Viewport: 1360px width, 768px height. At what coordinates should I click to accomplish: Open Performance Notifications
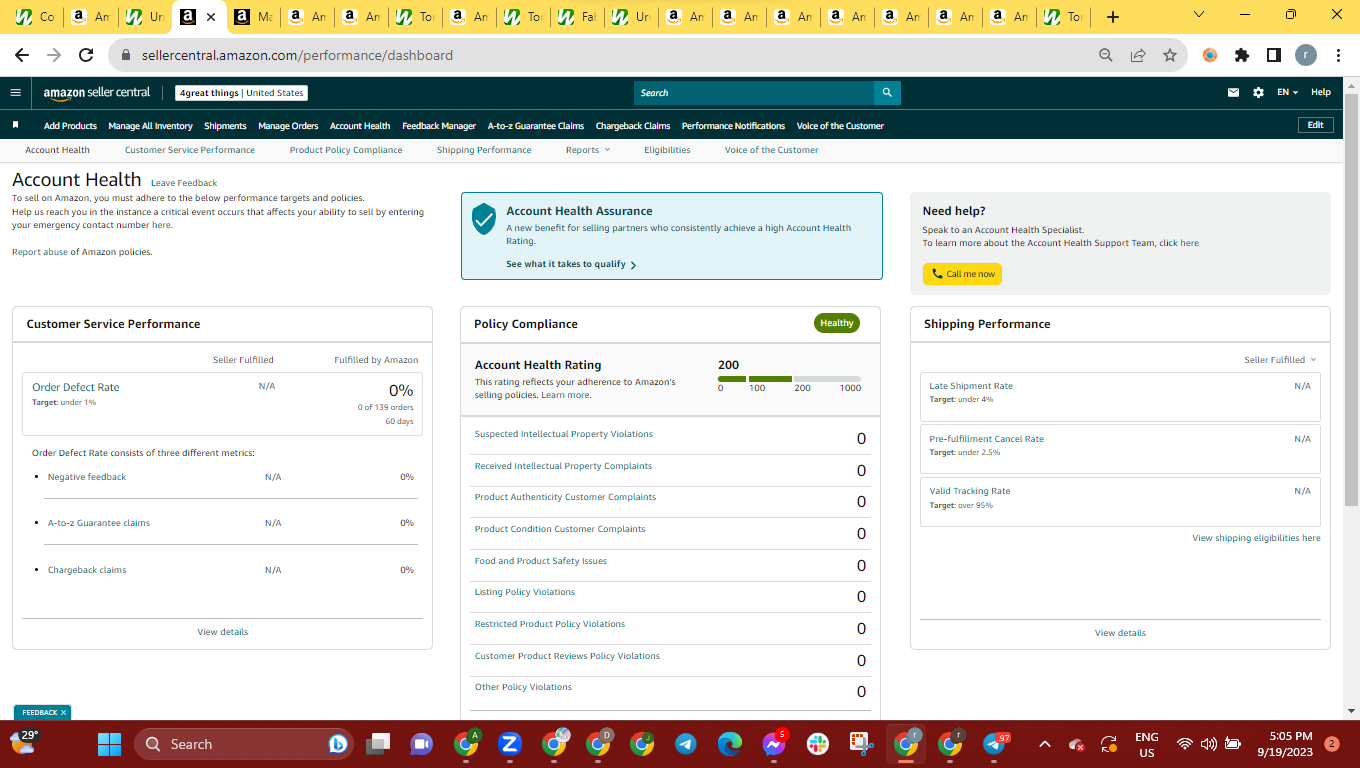(733, 126)
